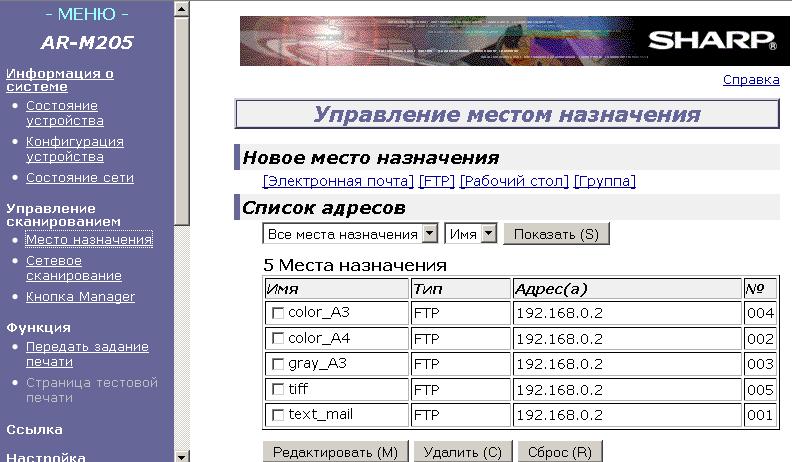Viewport: 792px width, 462px height.
Task: Click the sidebar scrollbar up arrow
Action: (182, 9)
